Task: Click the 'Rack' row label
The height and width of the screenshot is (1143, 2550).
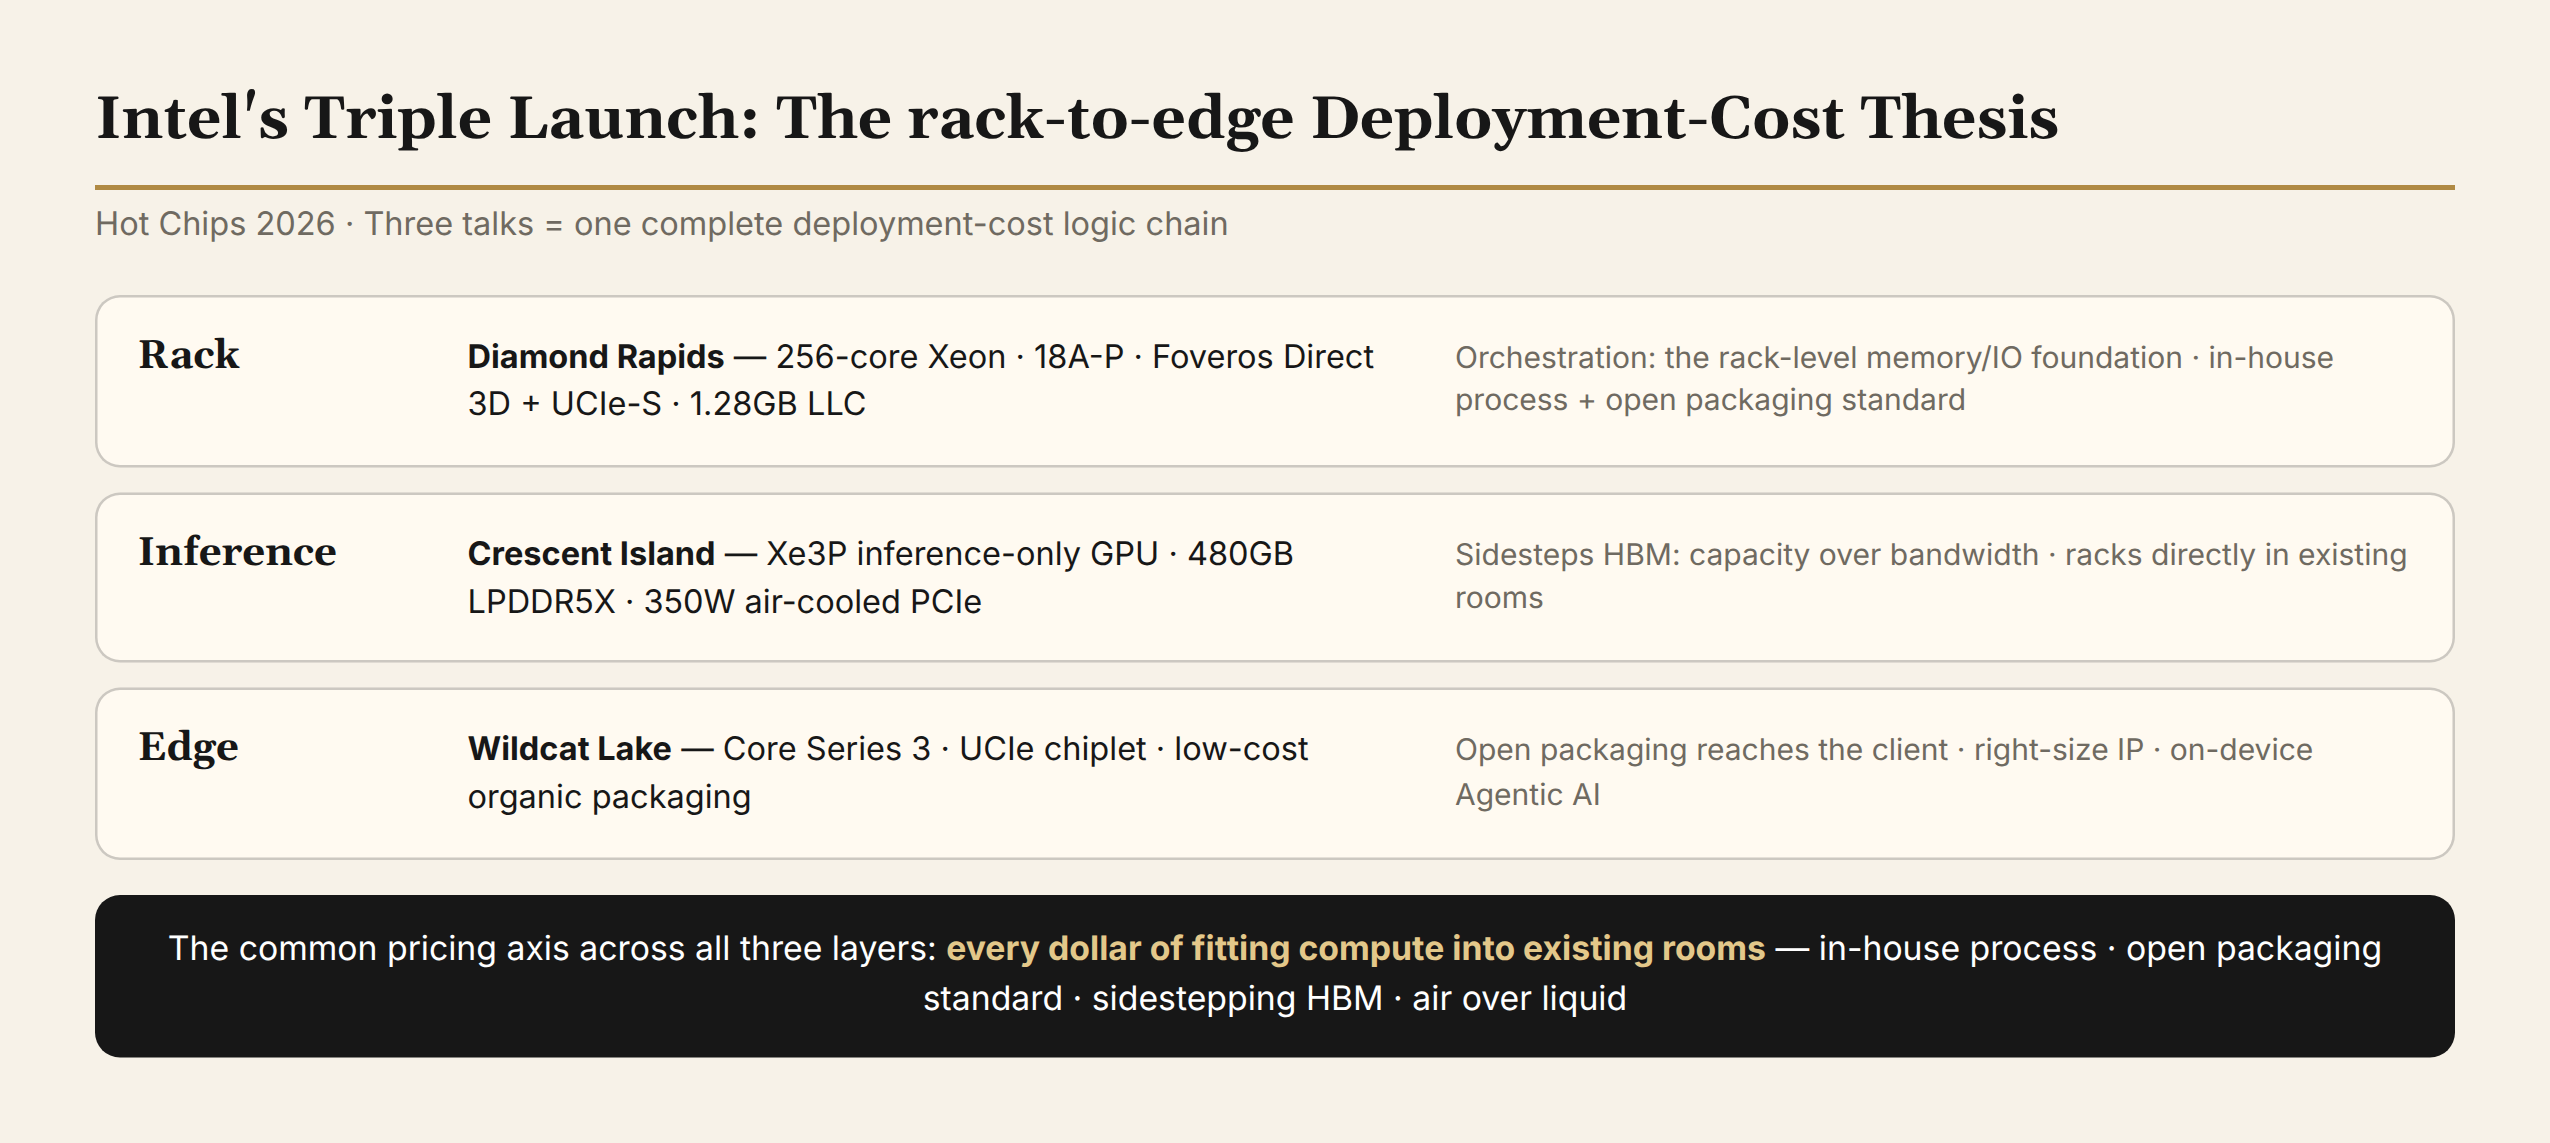Action: [189, 354]
